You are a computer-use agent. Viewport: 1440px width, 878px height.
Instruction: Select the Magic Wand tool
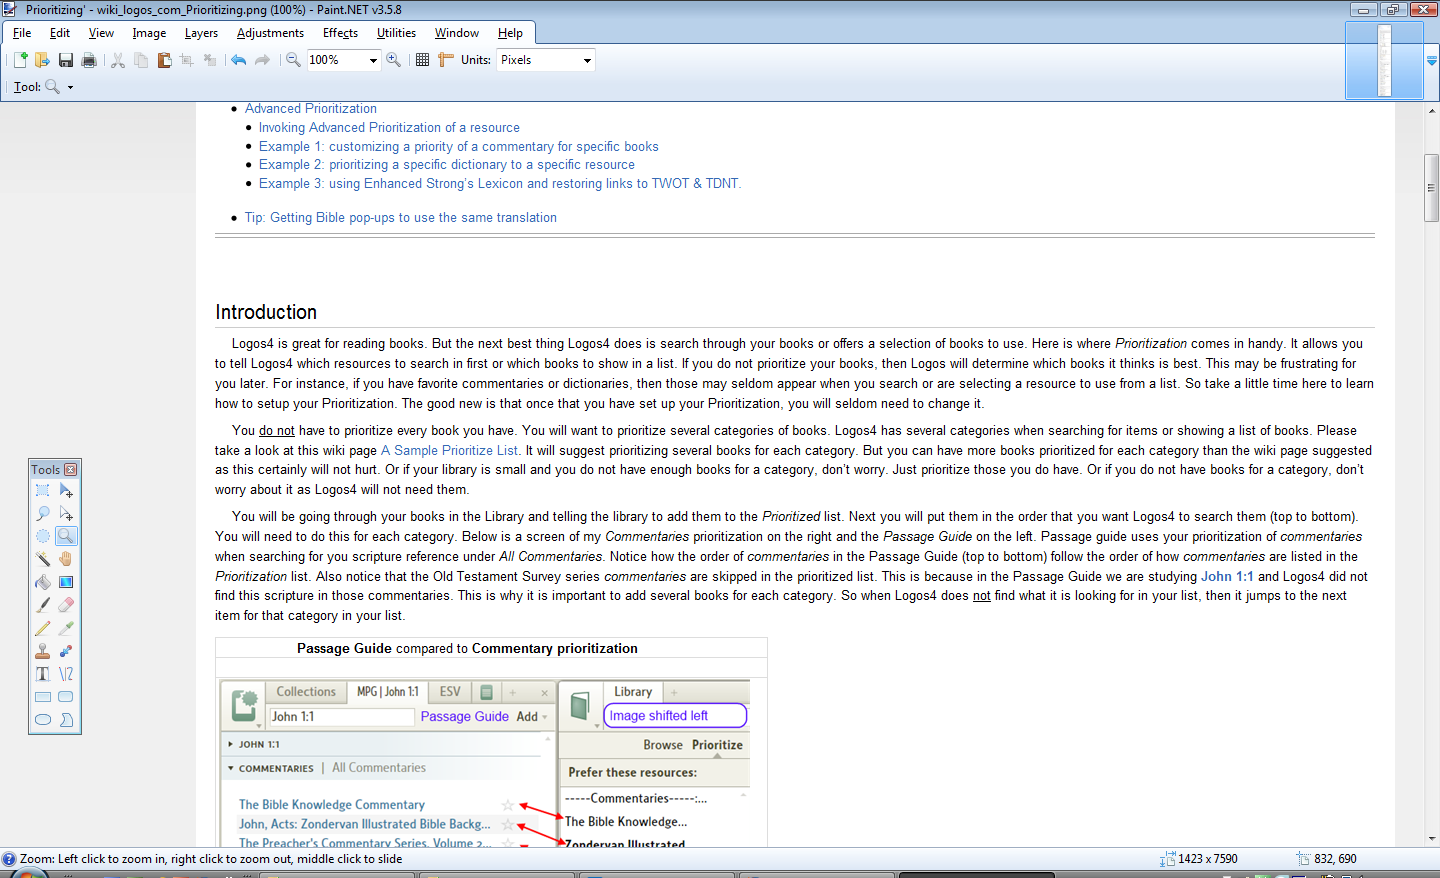point(43,559)
